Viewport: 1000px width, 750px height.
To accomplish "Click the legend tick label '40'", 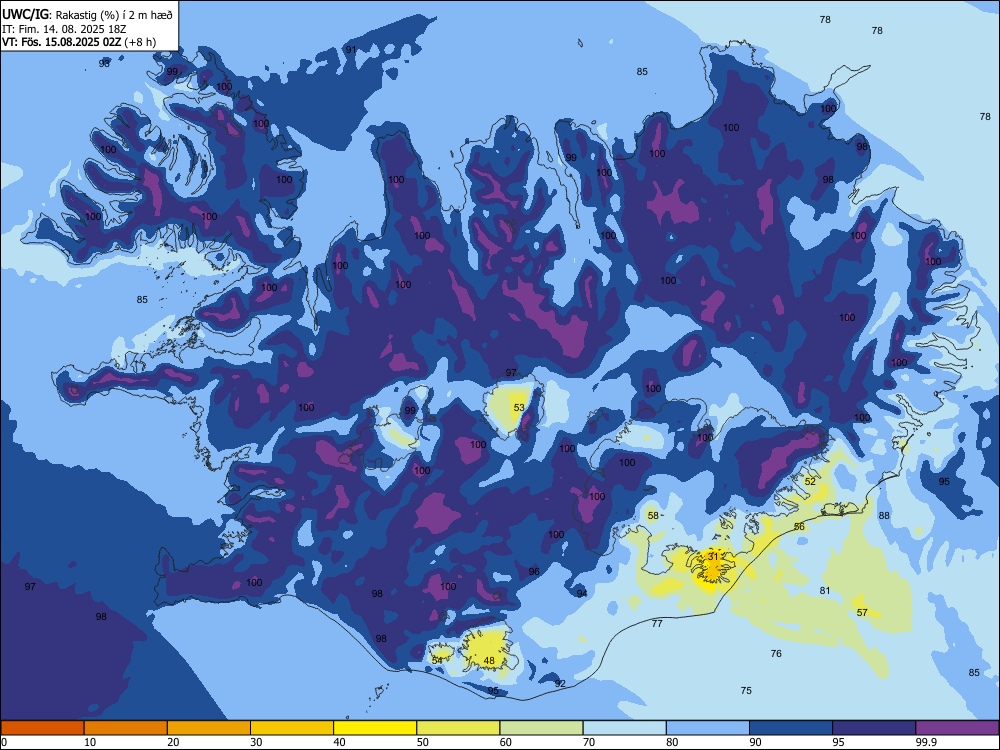I will [x=340, y=742].
